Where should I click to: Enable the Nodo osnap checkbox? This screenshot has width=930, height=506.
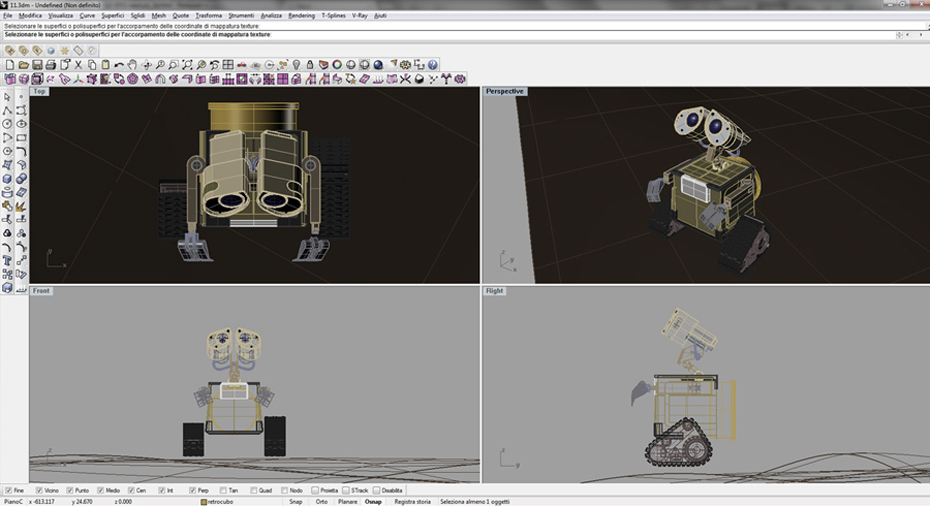pyautogui.click(x=284, y=491)
